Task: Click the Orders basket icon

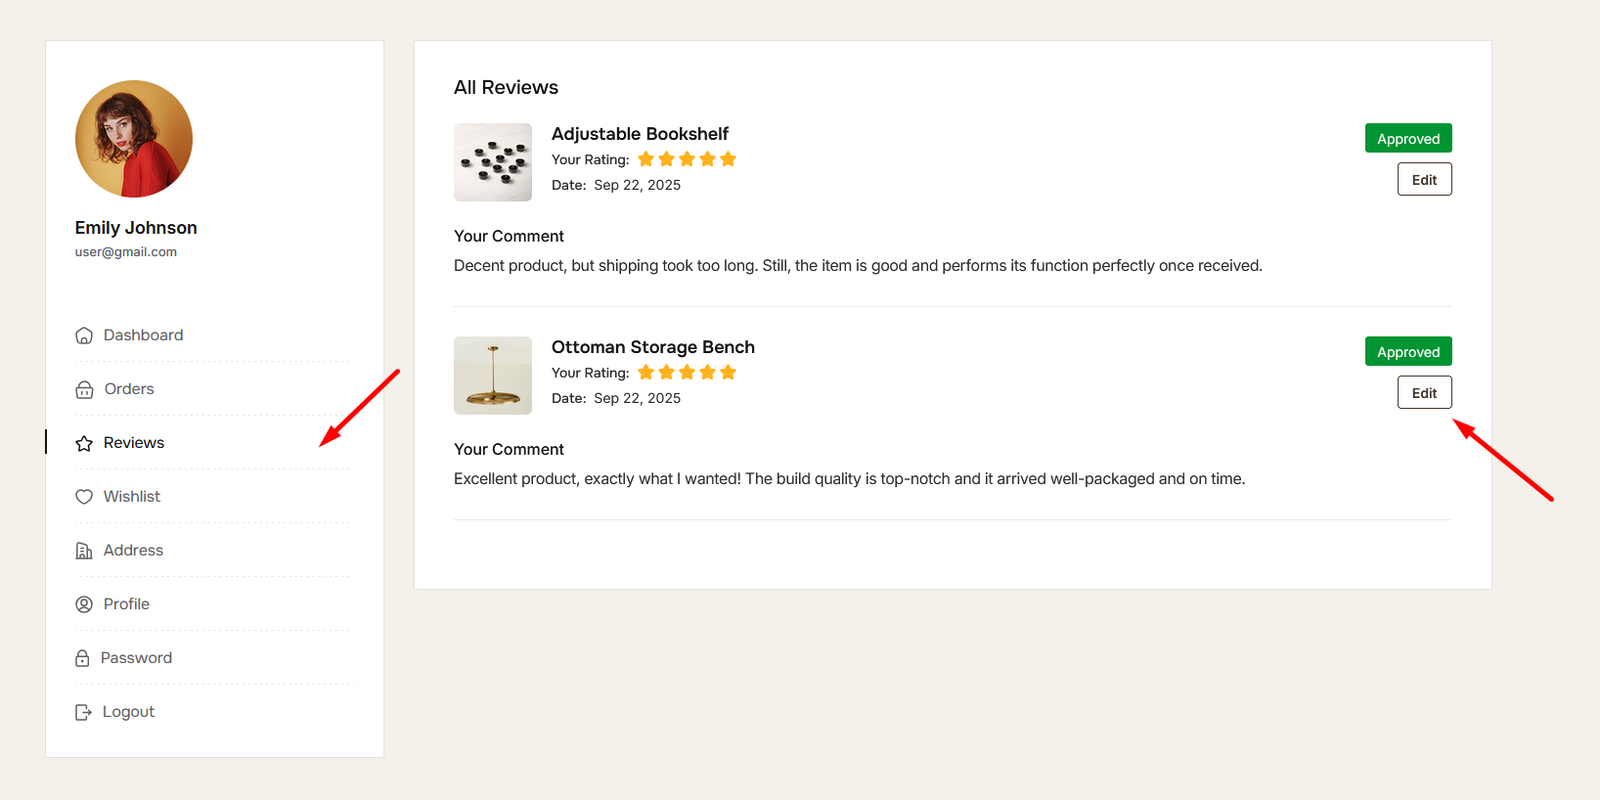Action: (x=84, y=390)
